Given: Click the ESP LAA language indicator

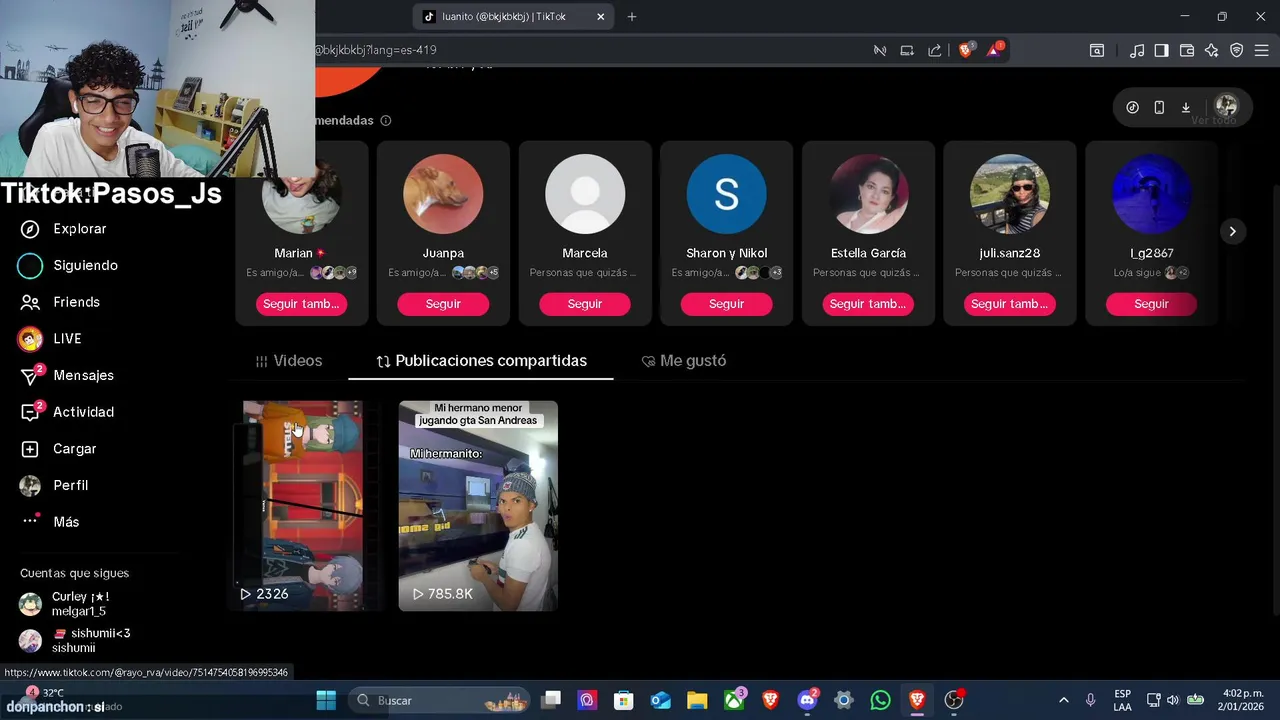Looking at the screenshot, I should (x=1123, y=700).
